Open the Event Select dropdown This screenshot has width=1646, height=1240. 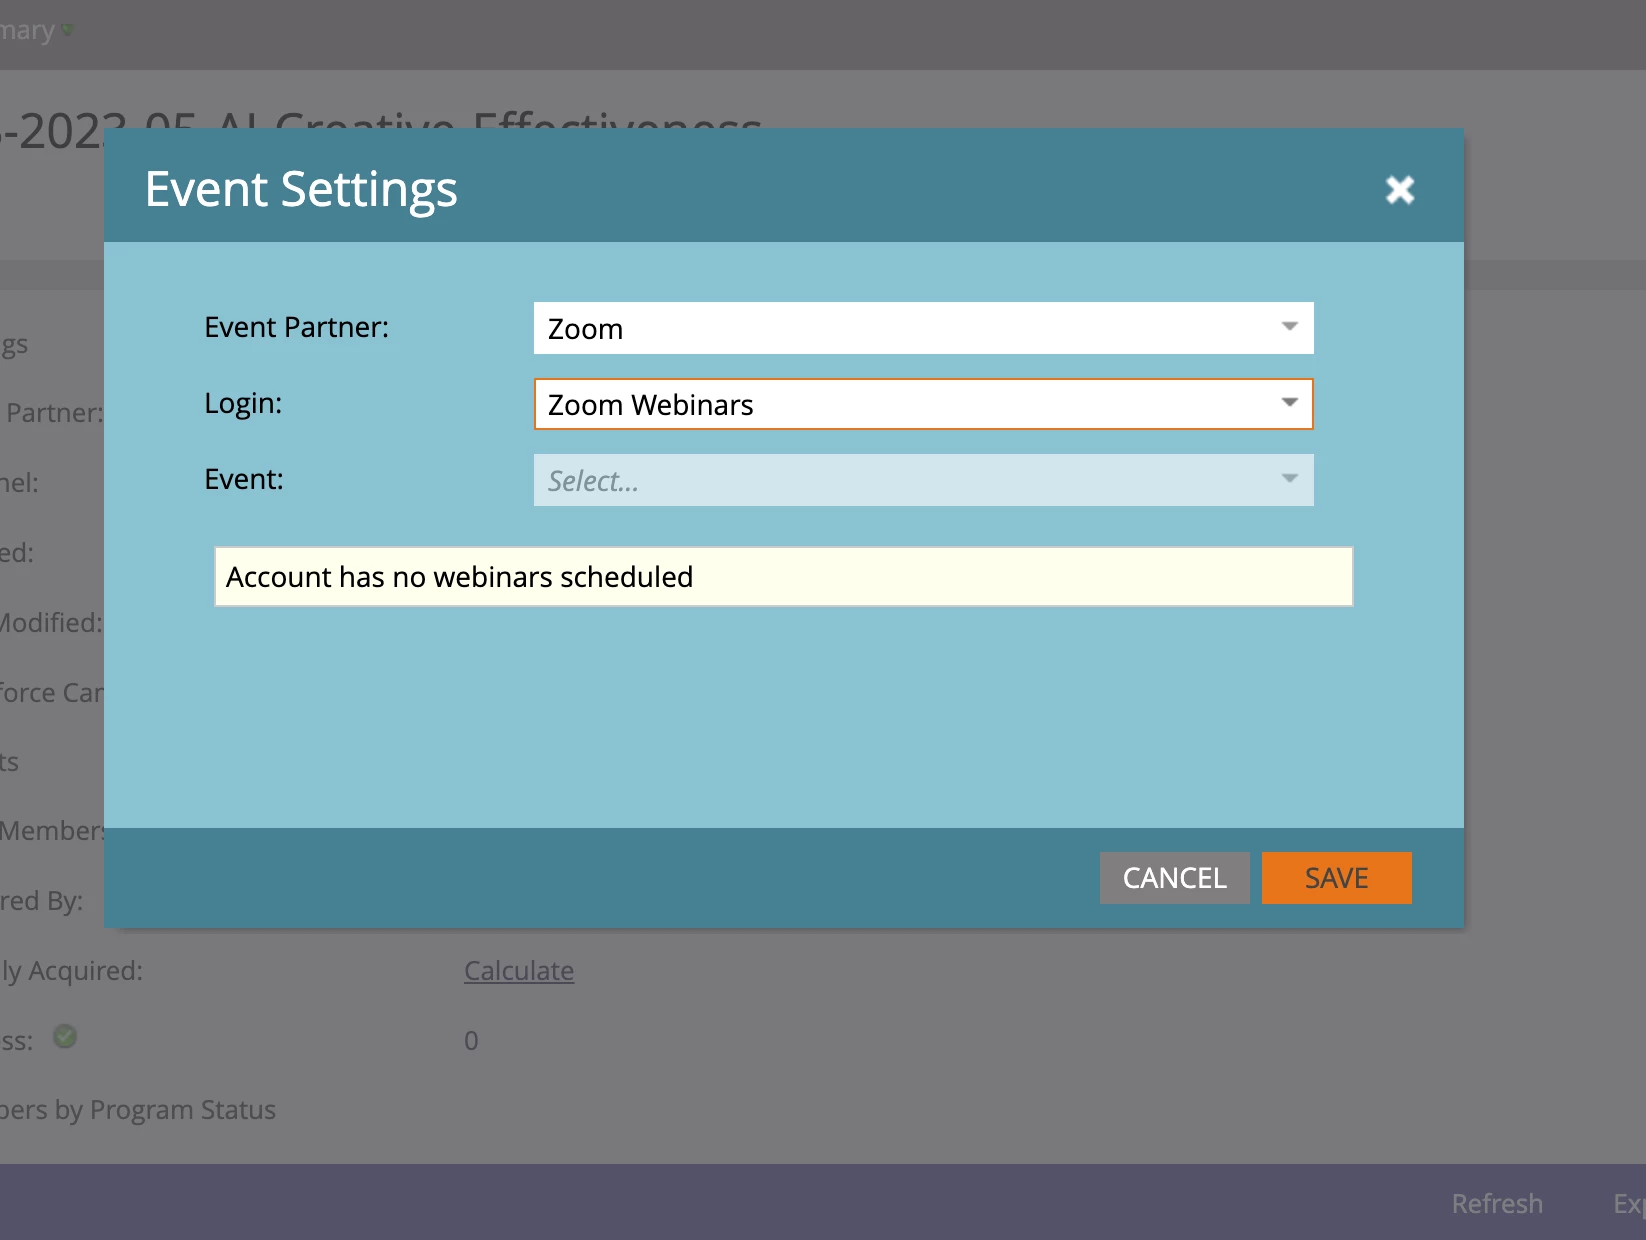coord(923,480)
